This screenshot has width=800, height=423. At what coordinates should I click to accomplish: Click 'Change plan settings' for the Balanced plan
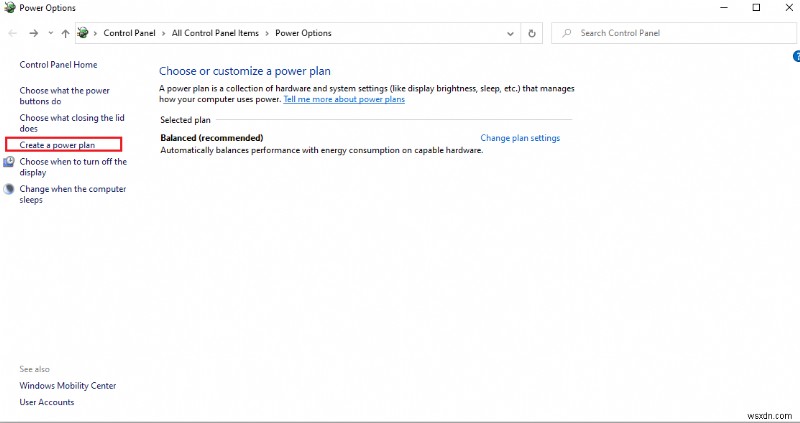click(520, 138)
